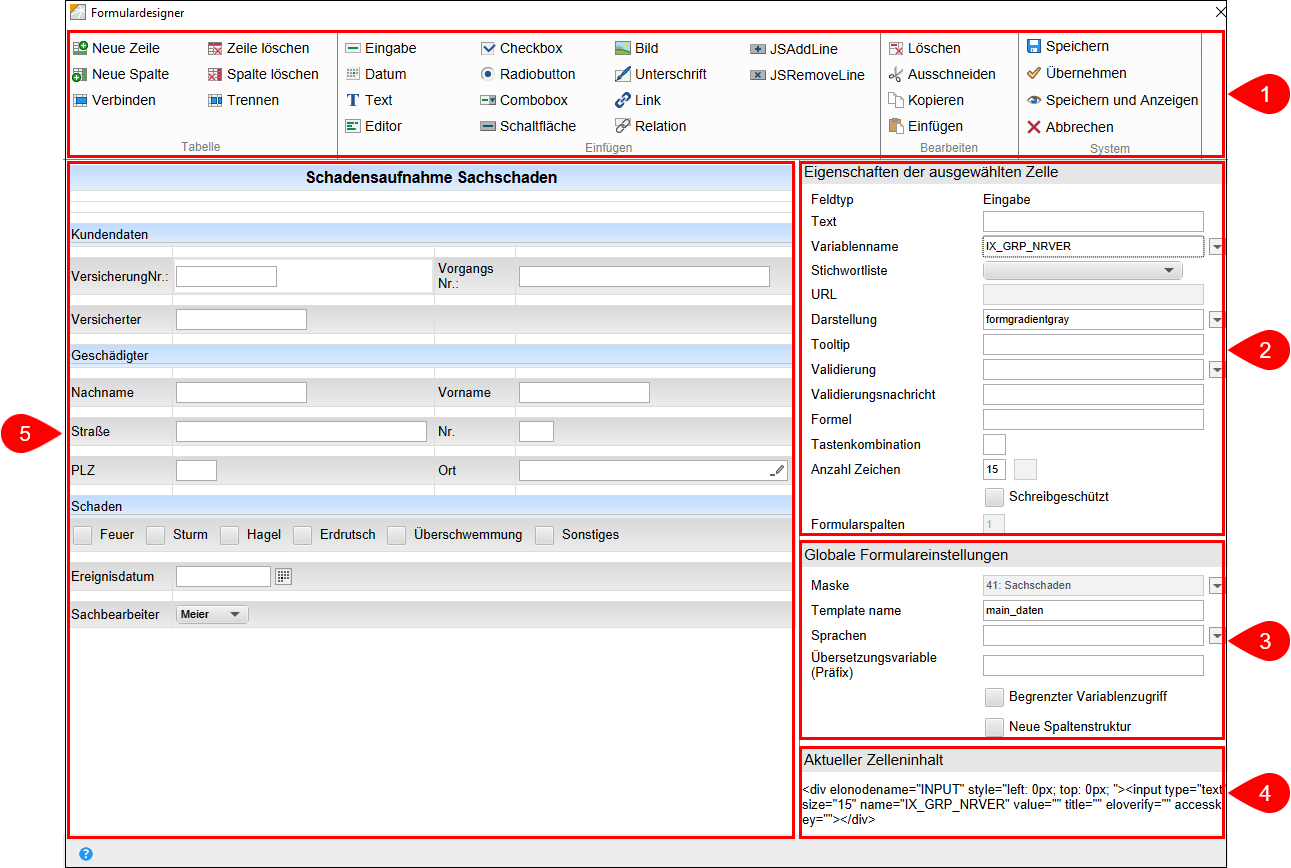Click the Ort field edit pencil
Image resolution: width=1291 pixels, height=868 pixels.
pyautogui.click(x=778, y=471)
